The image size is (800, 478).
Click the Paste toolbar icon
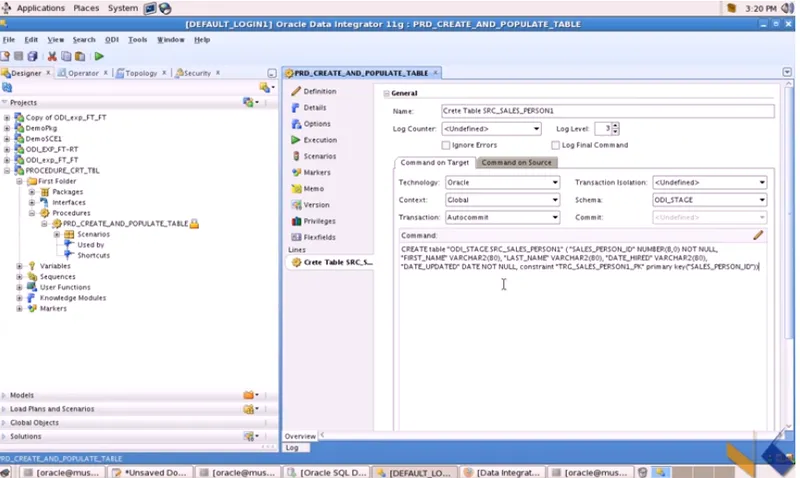pyautogui.click(x=80, y=56)
